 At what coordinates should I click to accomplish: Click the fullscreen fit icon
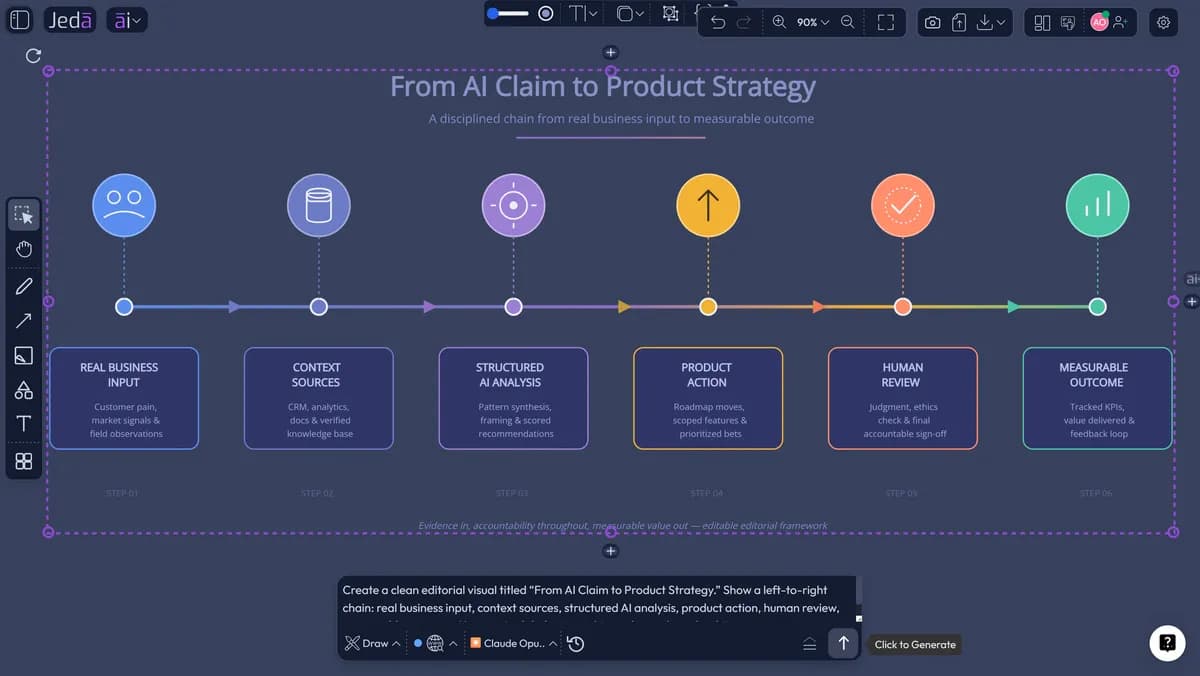pyautogui.click(x=885, y=22)
